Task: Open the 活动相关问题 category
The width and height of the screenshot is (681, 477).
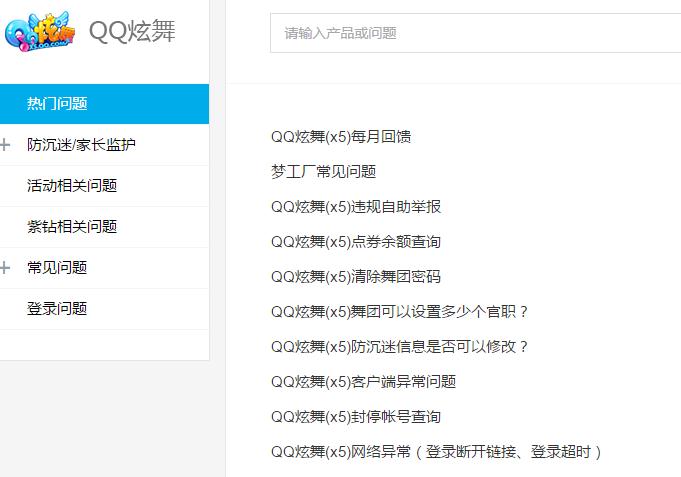Action: click(72, 186)
